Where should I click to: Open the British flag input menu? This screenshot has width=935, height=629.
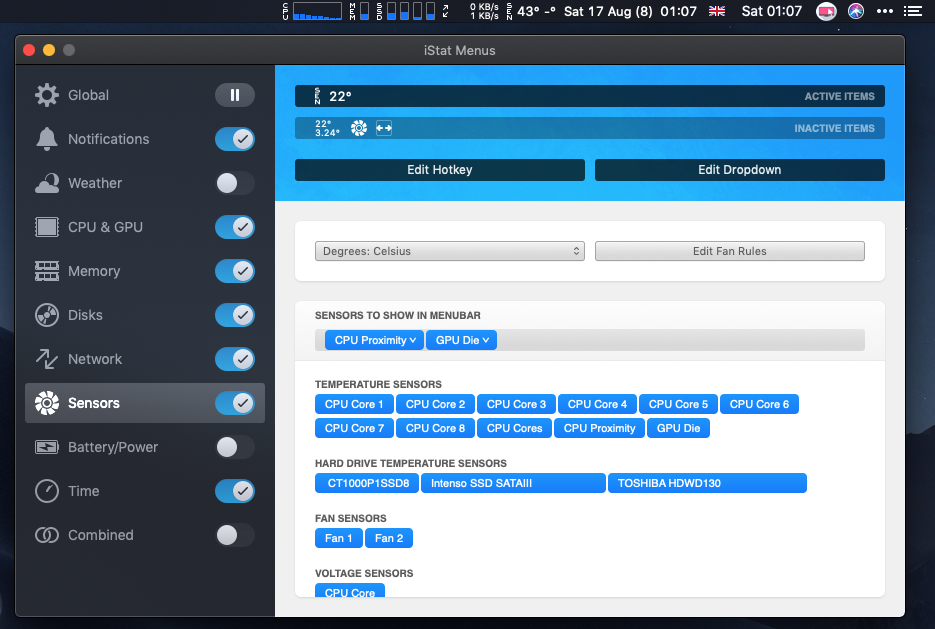[717, 11]
